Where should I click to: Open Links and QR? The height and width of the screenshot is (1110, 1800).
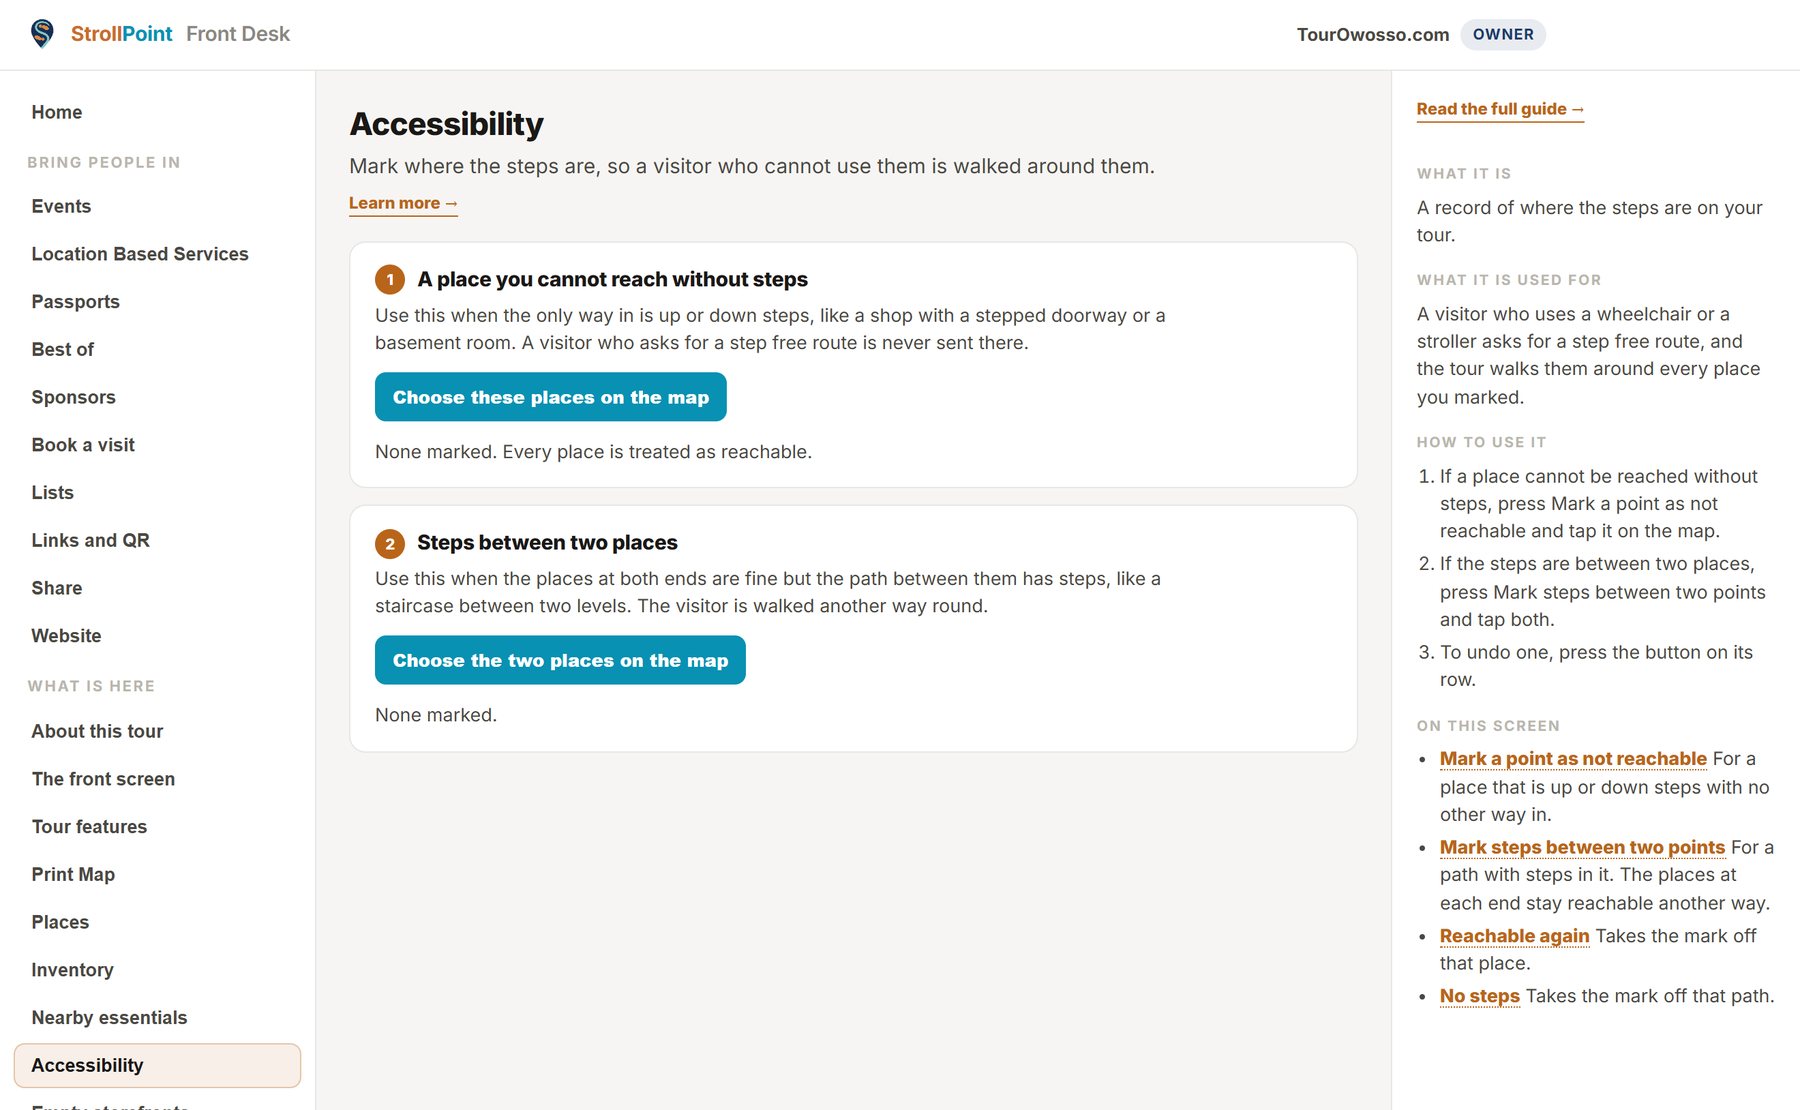pyautogui.click(x=90, y=540)
